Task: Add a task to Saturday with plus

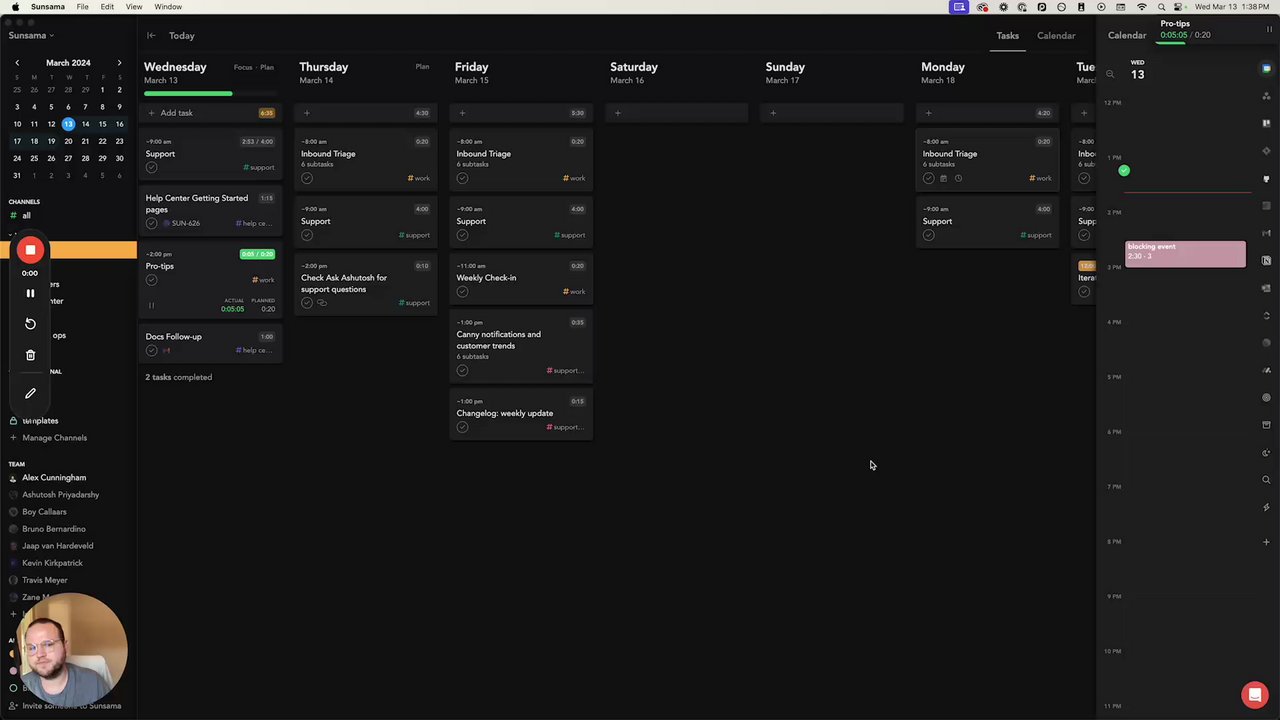Action: (x=618, y=113)
